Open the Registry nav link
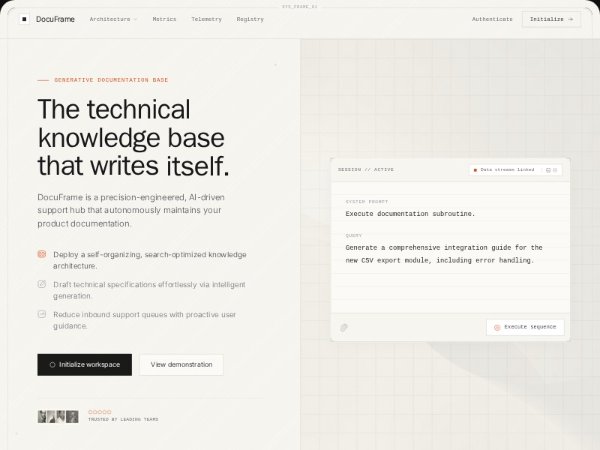The height and width of the screenshot is (450, 600). [x=250, y=19]
